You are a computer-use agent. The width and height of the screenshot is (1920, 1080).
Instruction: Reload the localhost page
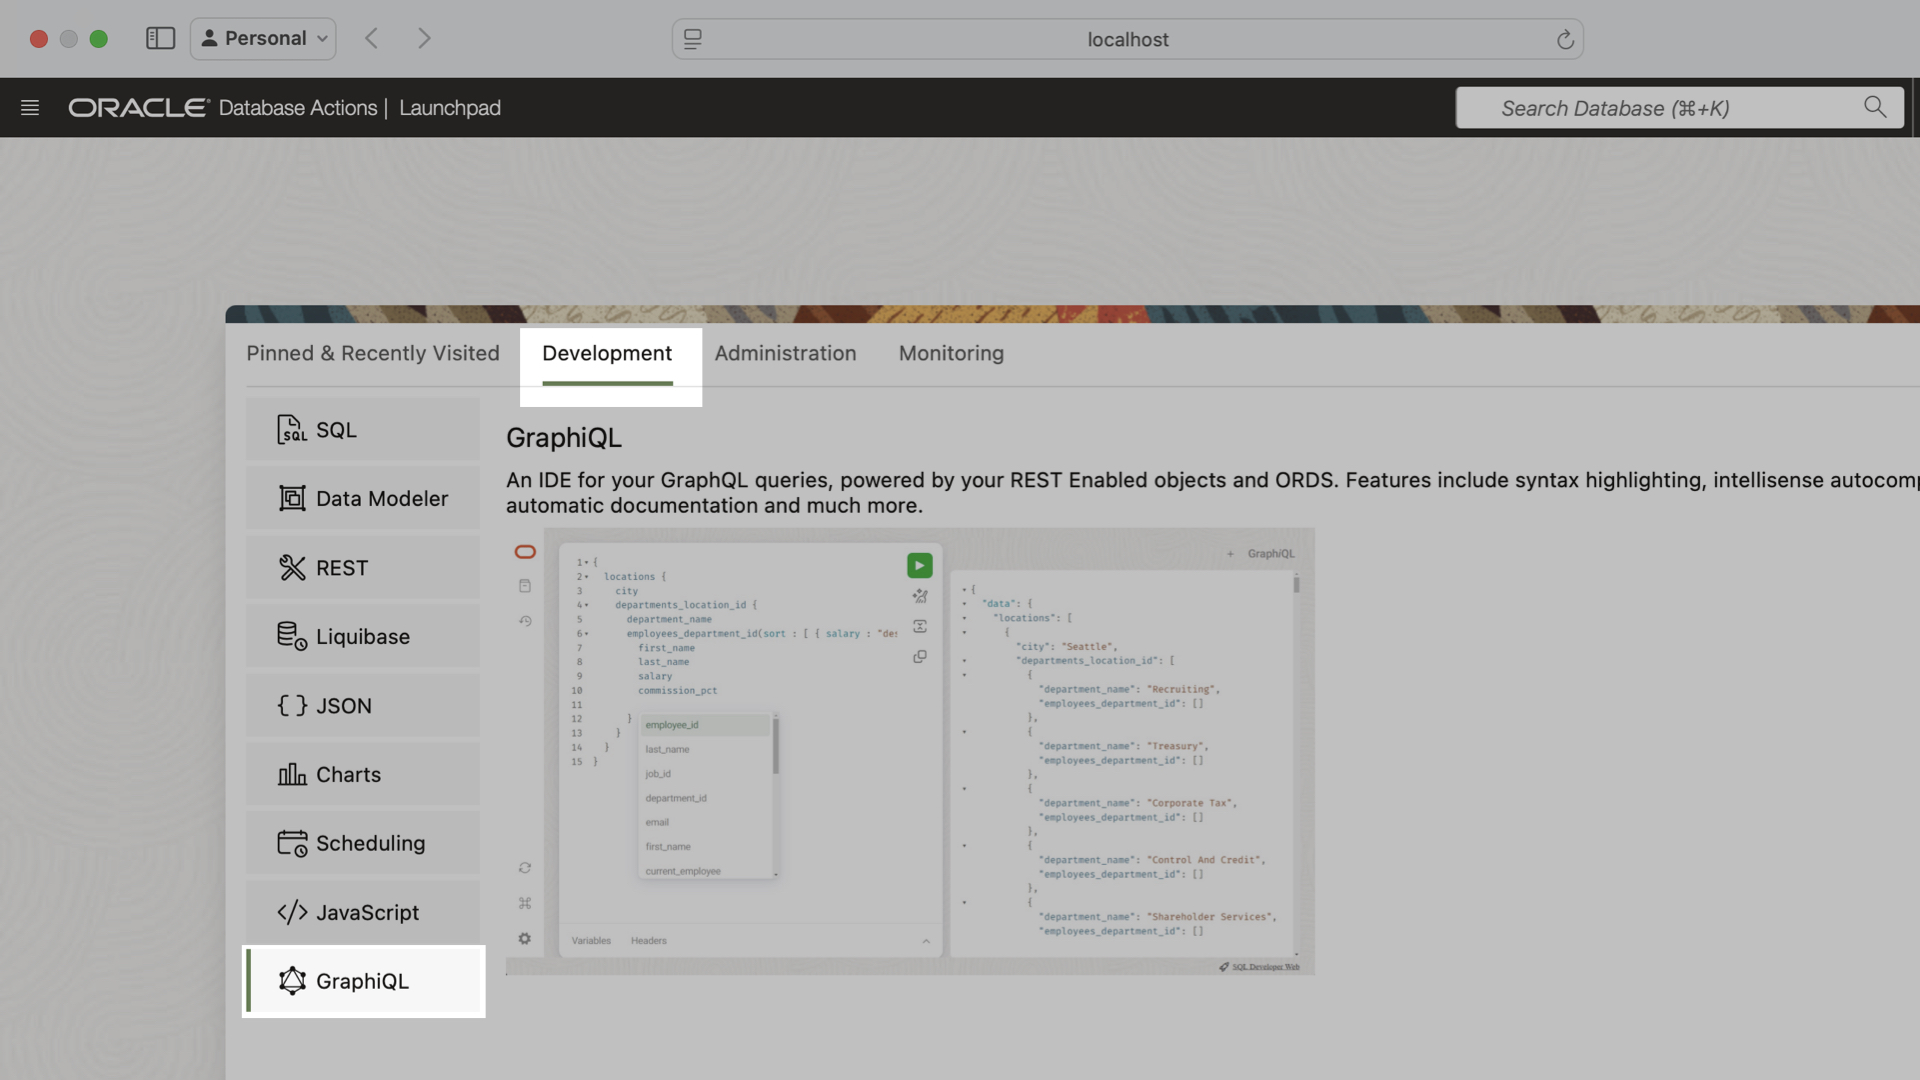[x=1565, y=39]
